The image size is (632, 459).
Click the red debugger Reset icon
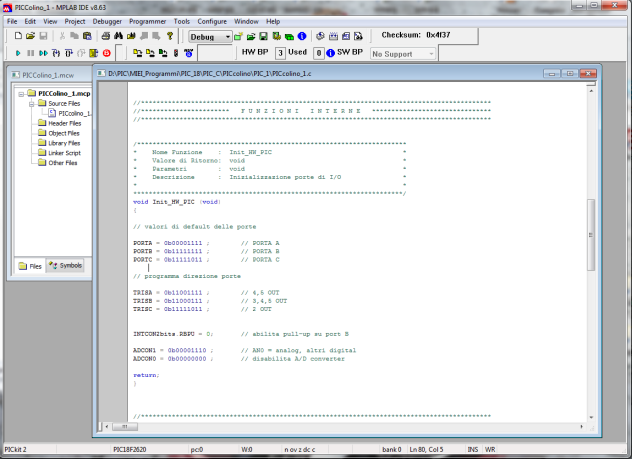pos(107,52)
